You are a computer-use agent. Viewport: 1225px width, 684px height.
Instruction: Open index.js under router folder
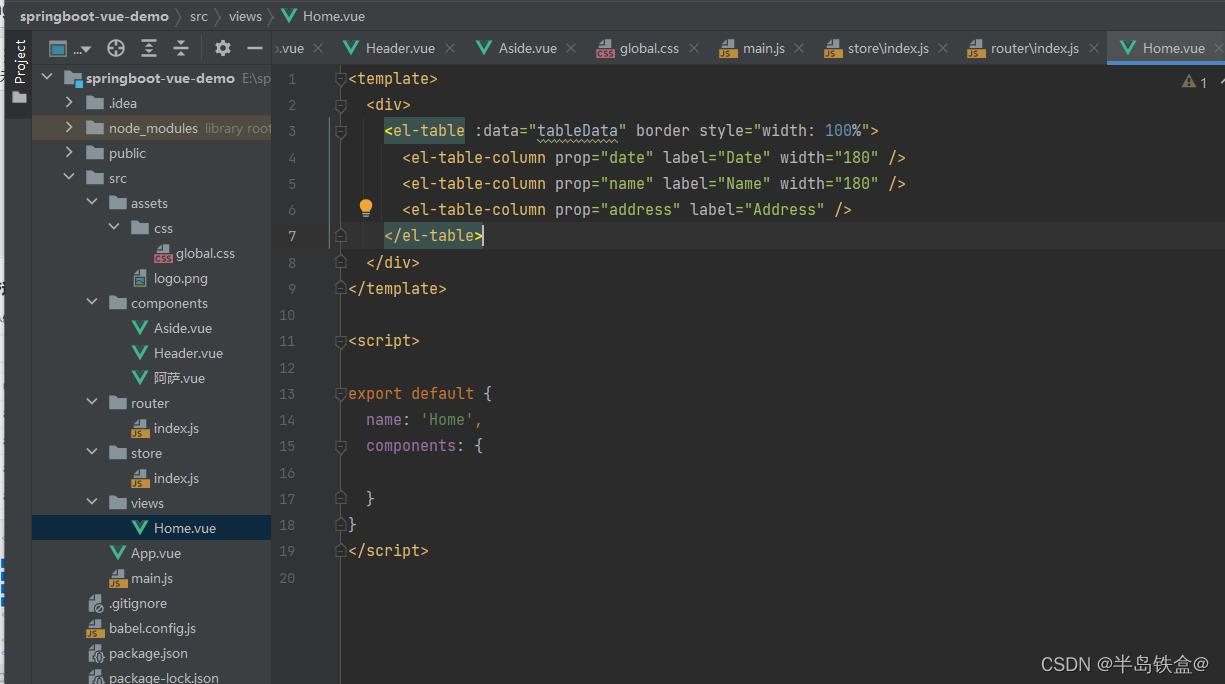[176, 428]
